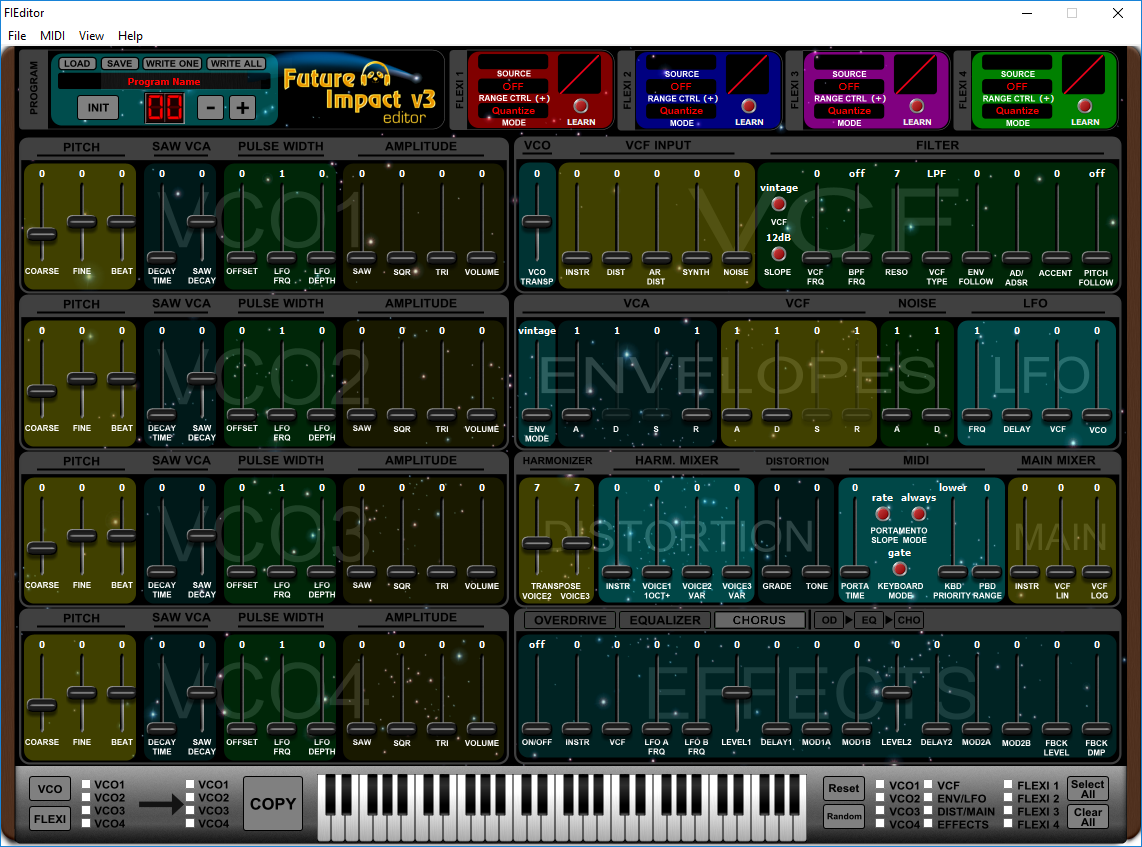Image resolution: width=1142 pixels, height=847 pixels.
Task: Click the FLEXI 3 range curve display
Action: 915,74
